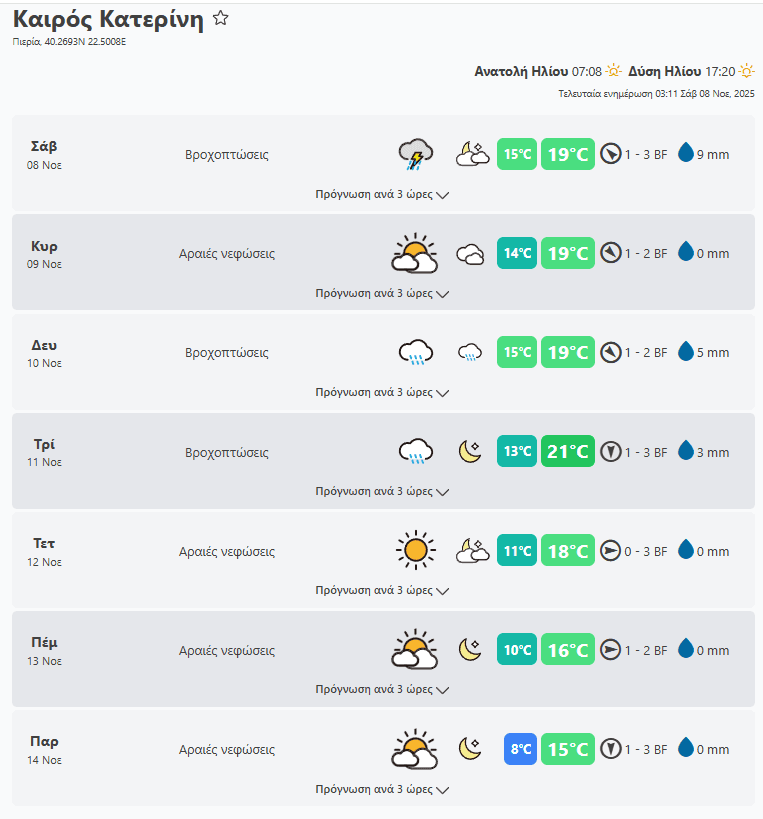
Task: Click the wind direction compass for Πέμ
Action: click(x=611, y=650)
